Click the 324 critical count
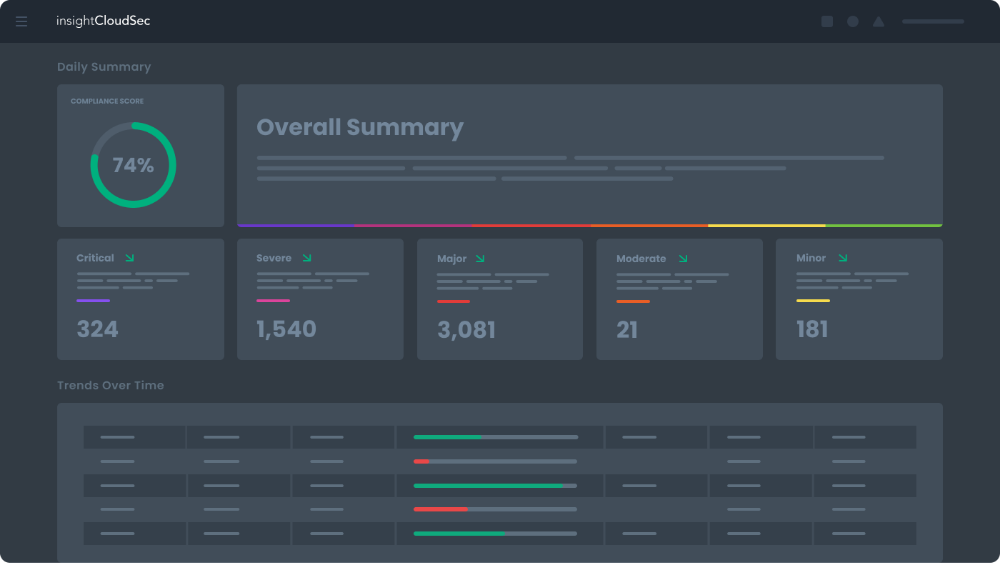The width and height of the screenshot is (1000, 563). tap(98, 329)
